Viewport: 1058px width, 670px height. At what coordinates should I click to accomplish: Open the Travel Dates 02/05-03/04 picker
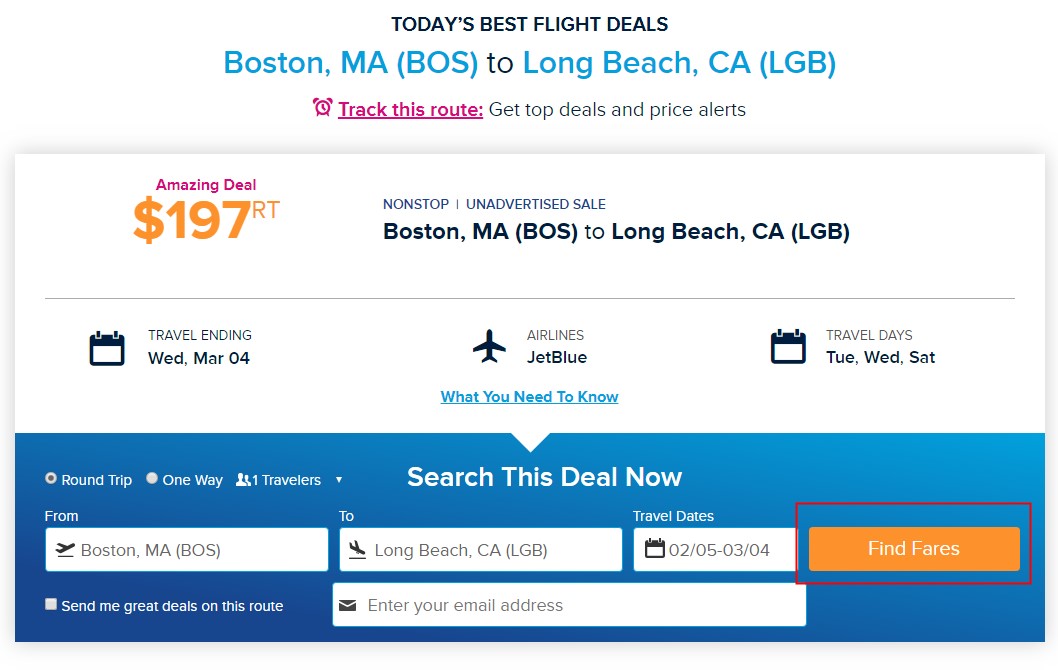click(715, 549)
